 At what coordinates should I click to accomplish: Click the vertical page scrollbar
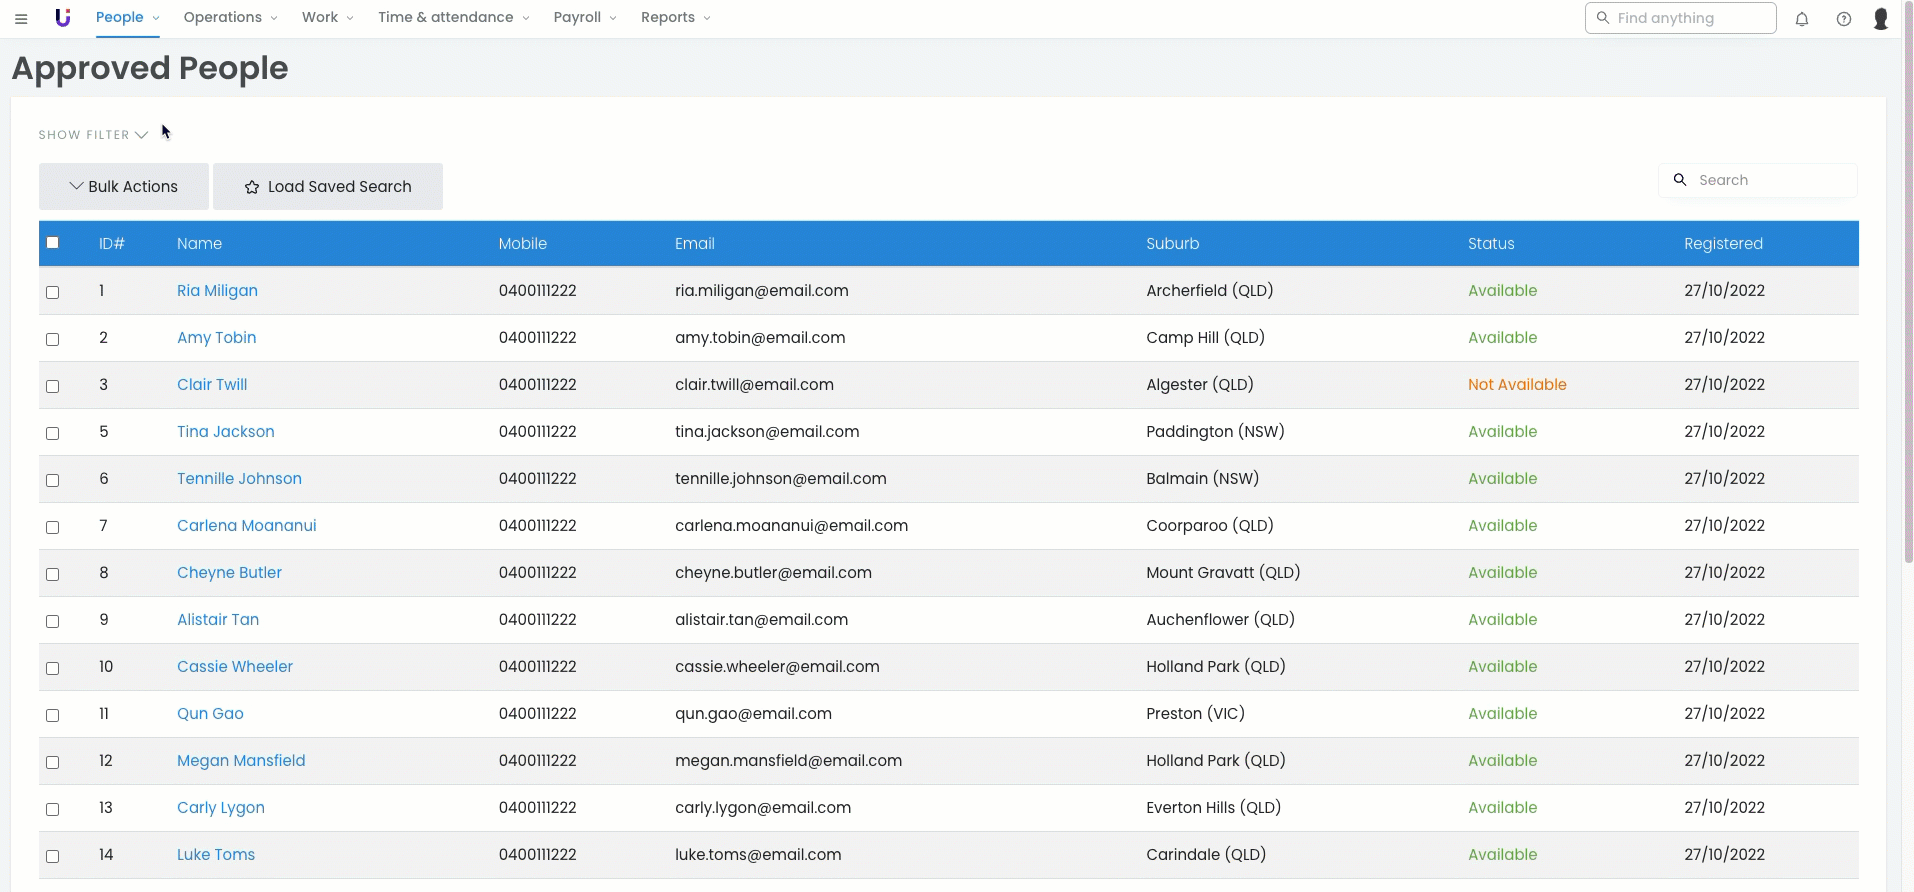(x=1908, y=300)
